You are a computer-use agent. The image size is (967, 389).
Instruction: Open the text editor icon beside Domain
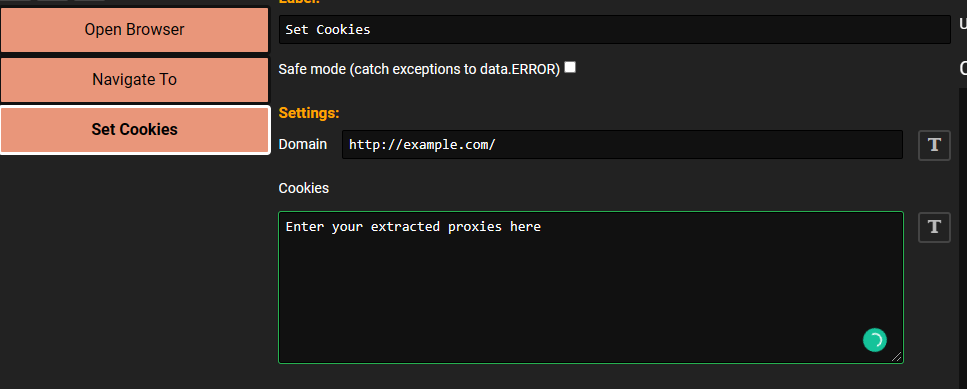pos(934,145)
